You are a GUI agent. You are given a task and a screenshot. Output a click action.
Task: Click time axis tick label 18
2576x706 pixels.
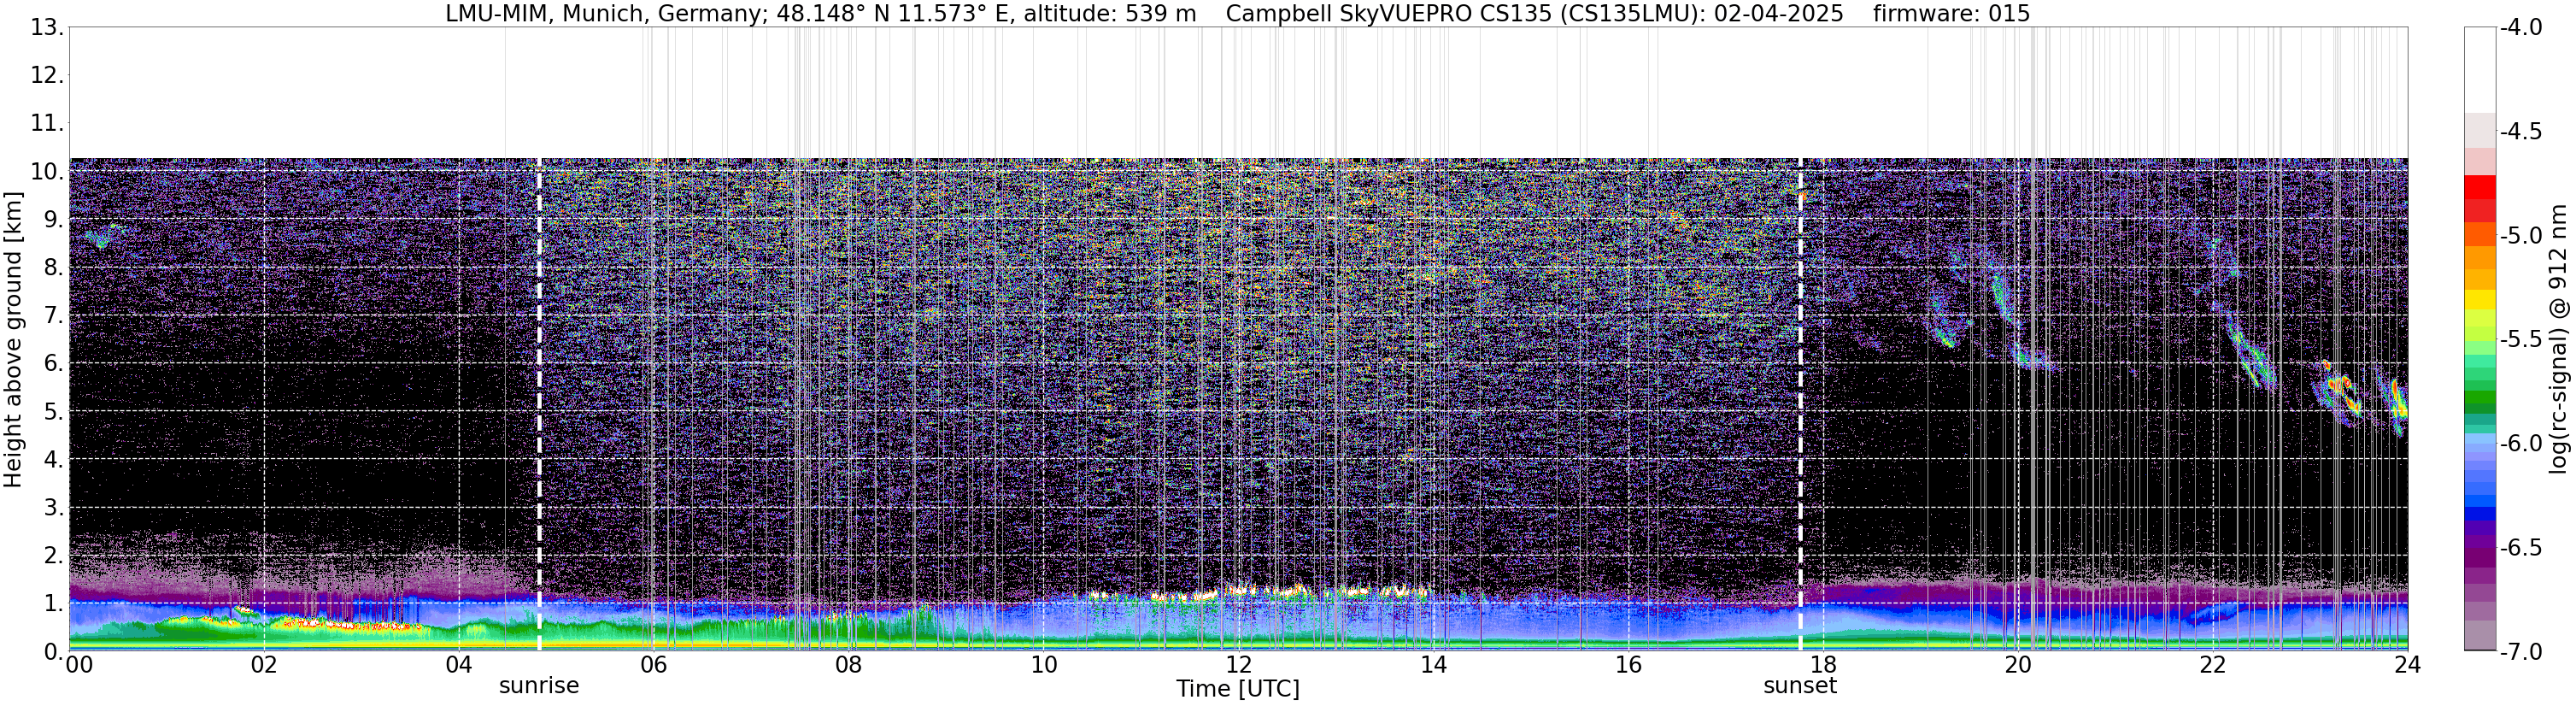[1823, 666]
